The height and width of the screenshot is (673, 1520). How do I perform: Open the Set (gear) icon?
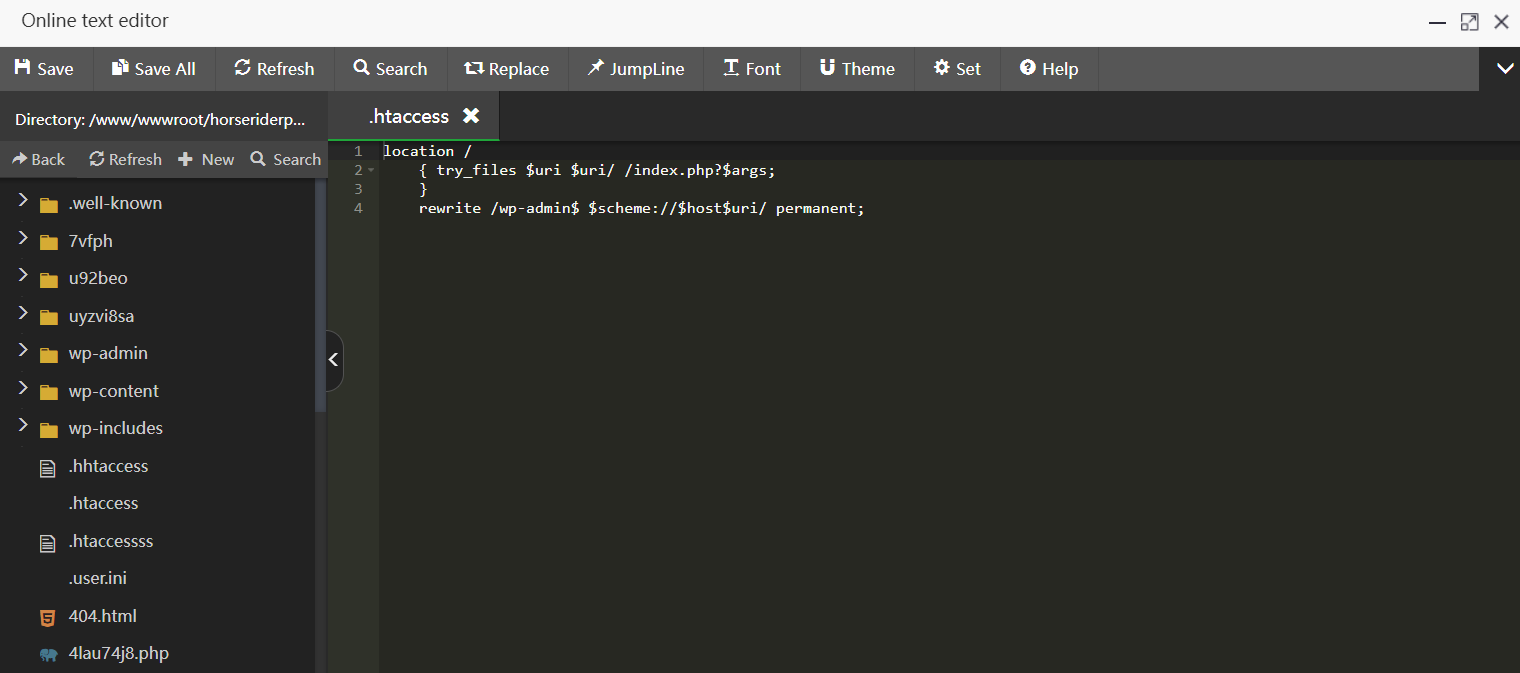[941, 68]
